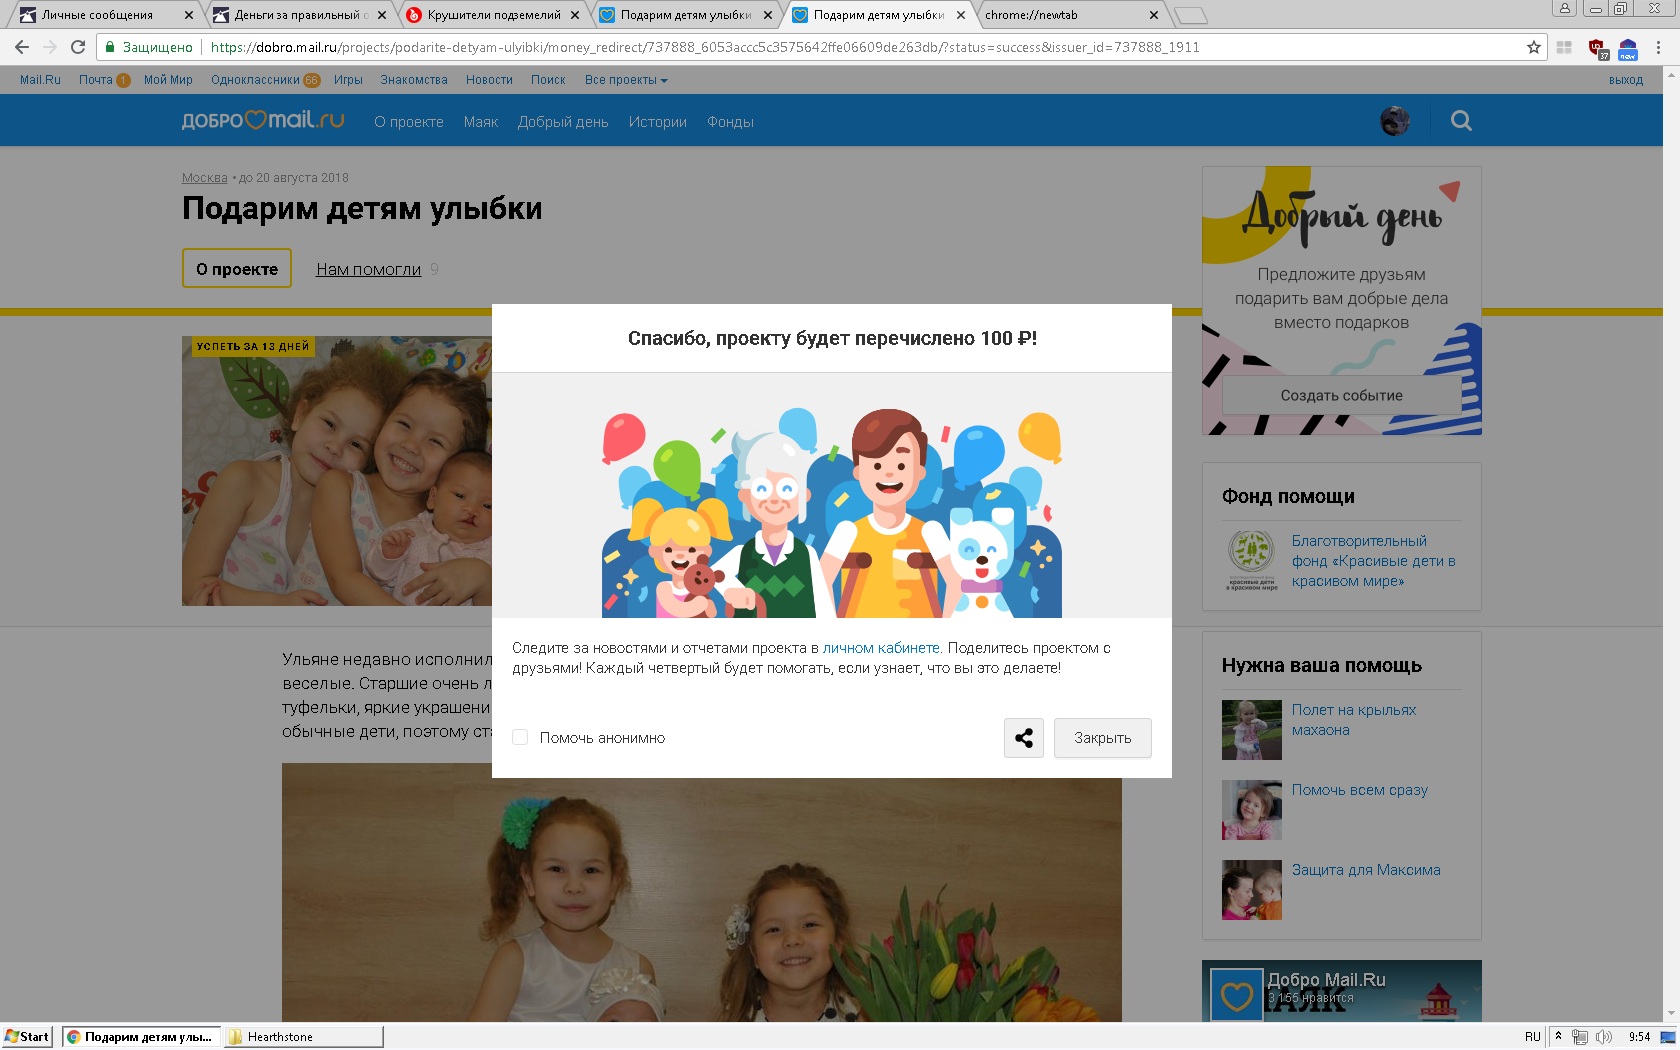Open Почта in the Mail.Ru top bar

[96, 80]
